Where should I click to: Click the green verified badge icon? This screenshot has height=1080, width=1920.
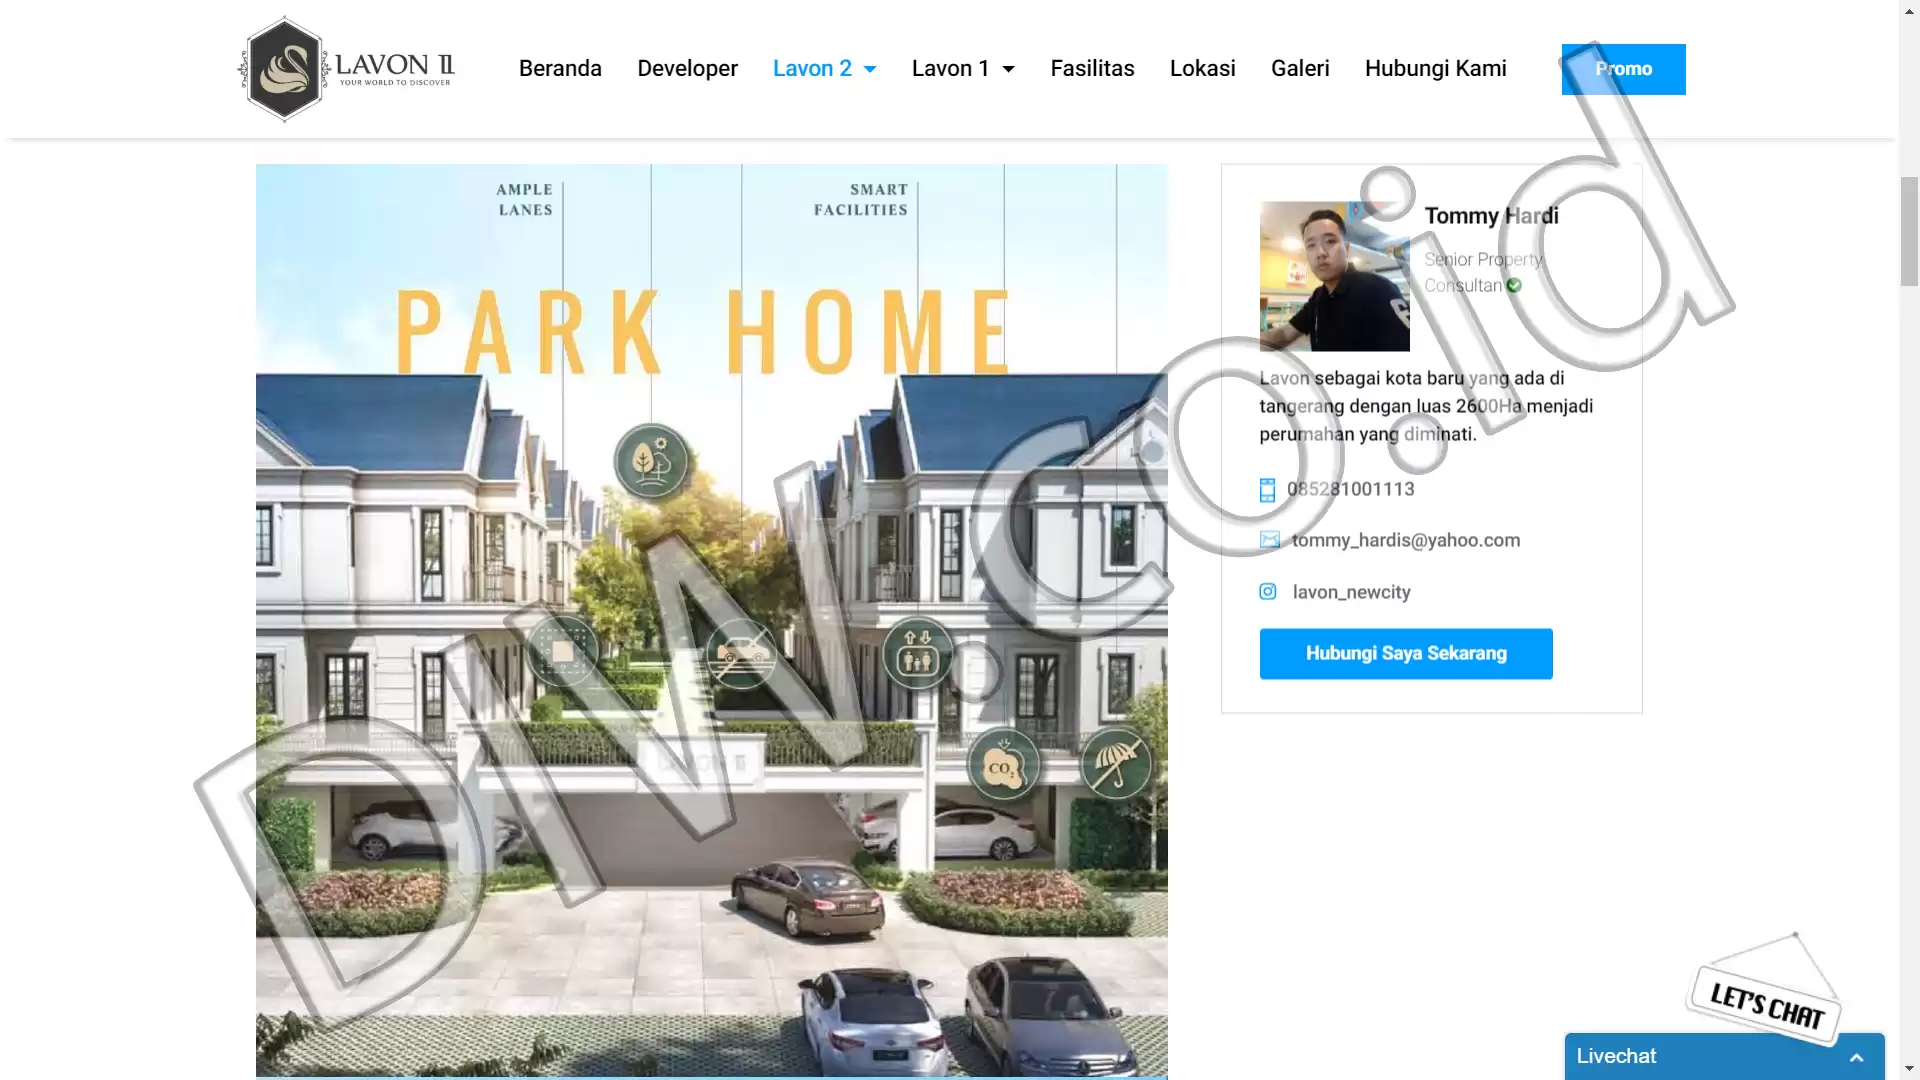(x=1514, y=285)
